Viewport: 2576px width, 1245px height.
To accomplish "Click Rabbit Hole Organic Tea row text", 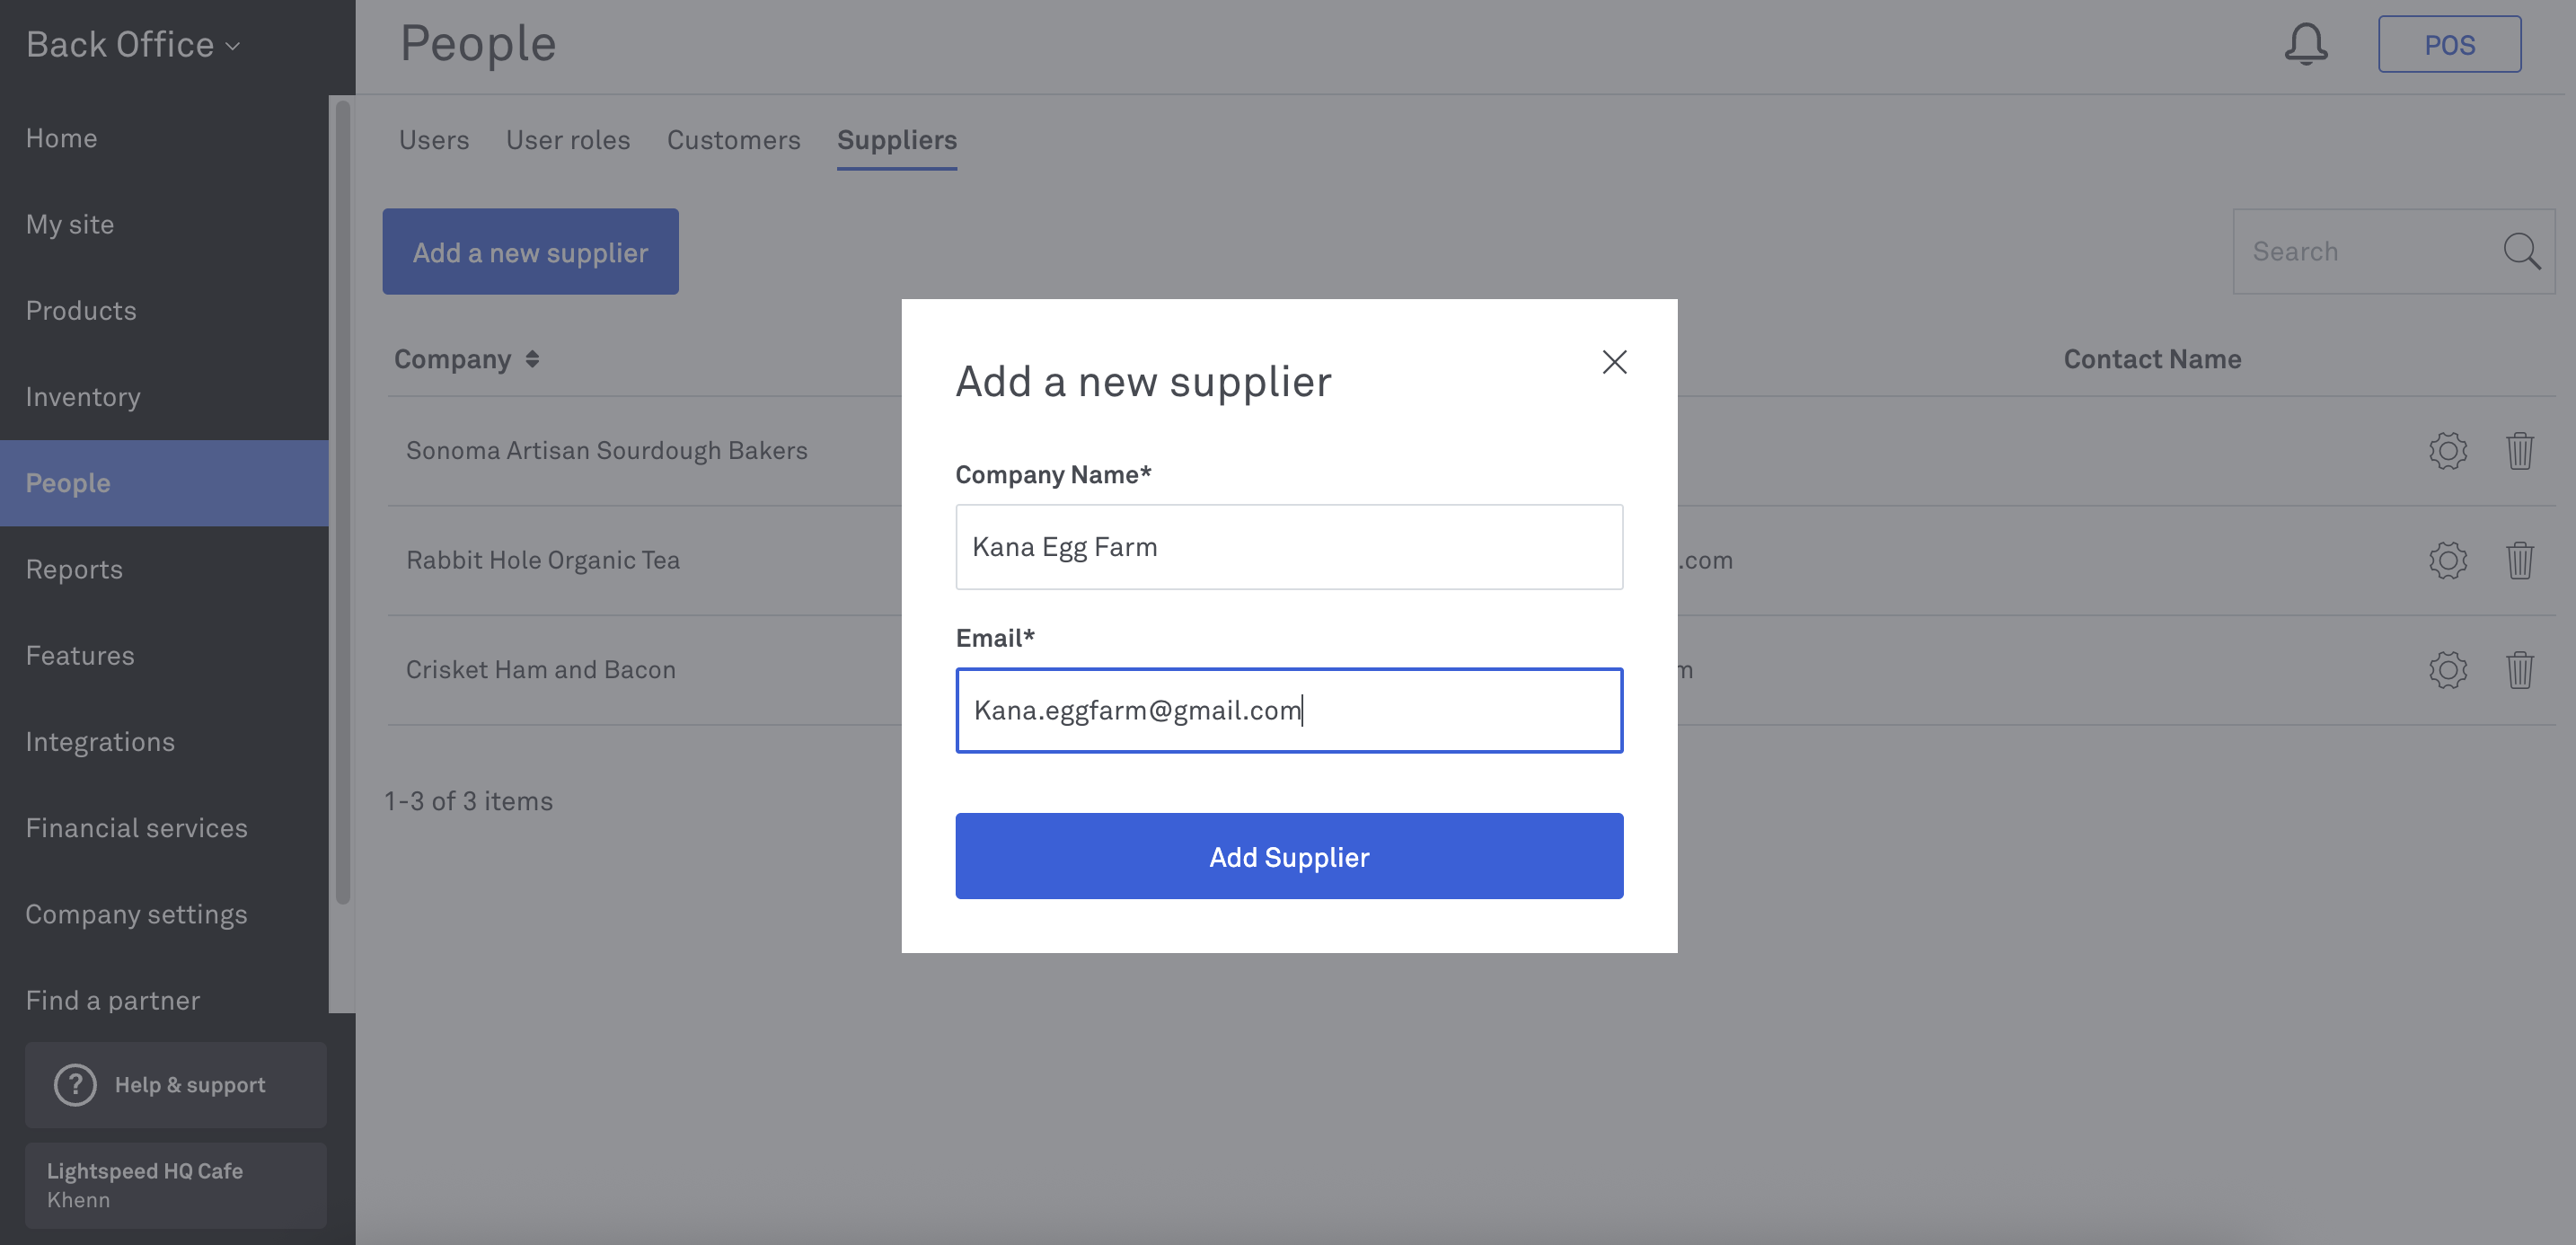I will tap(543, 560).
